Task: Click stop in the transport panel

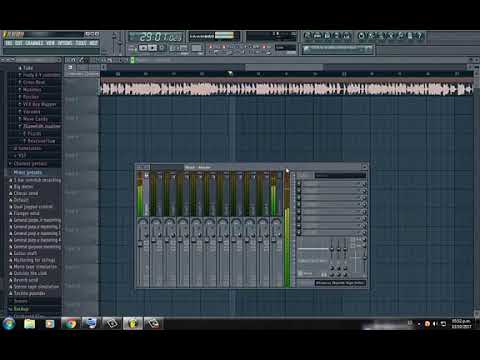Action: click(152, 48)
